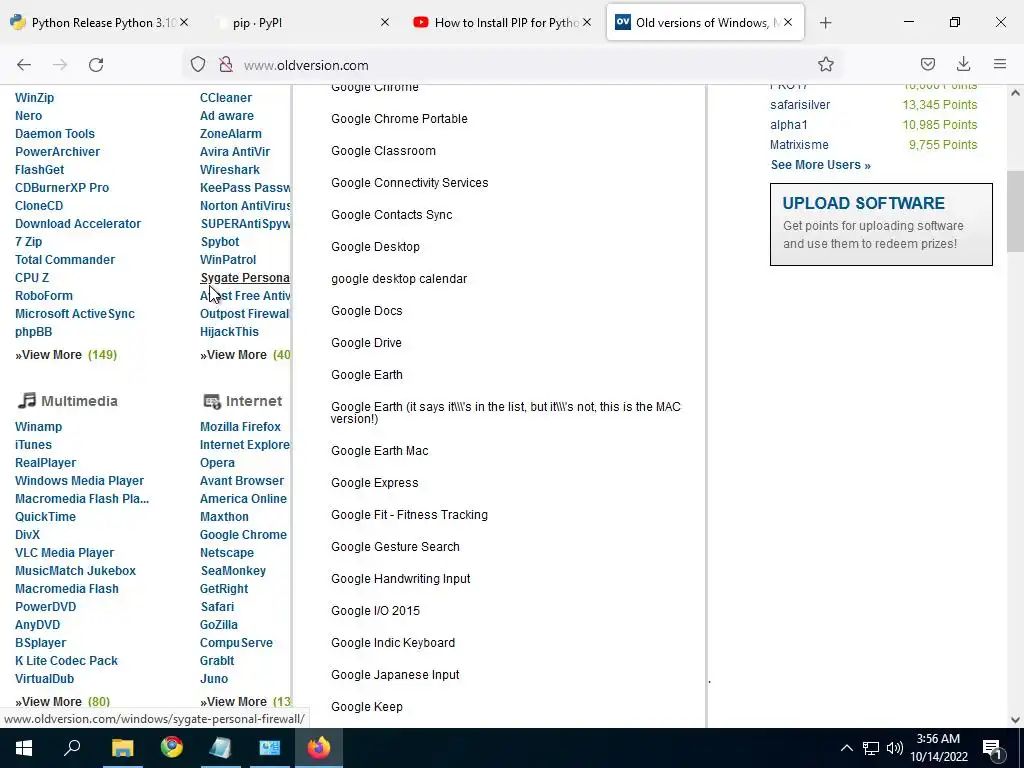Screen dimensions: 1024x768
Task: Open the Winamp link
Action: pos(39,426)
